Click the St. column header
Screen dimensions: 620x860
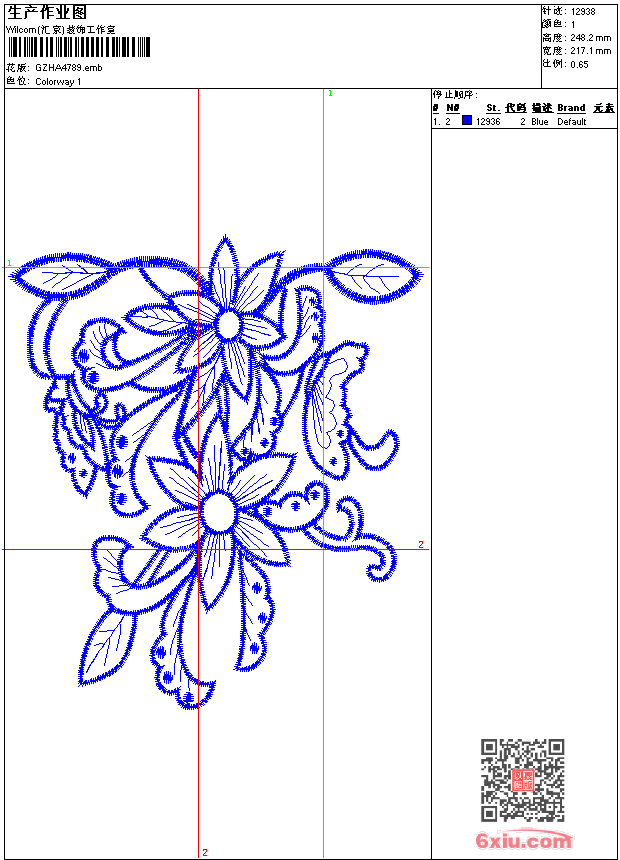[x=492, y=108]
